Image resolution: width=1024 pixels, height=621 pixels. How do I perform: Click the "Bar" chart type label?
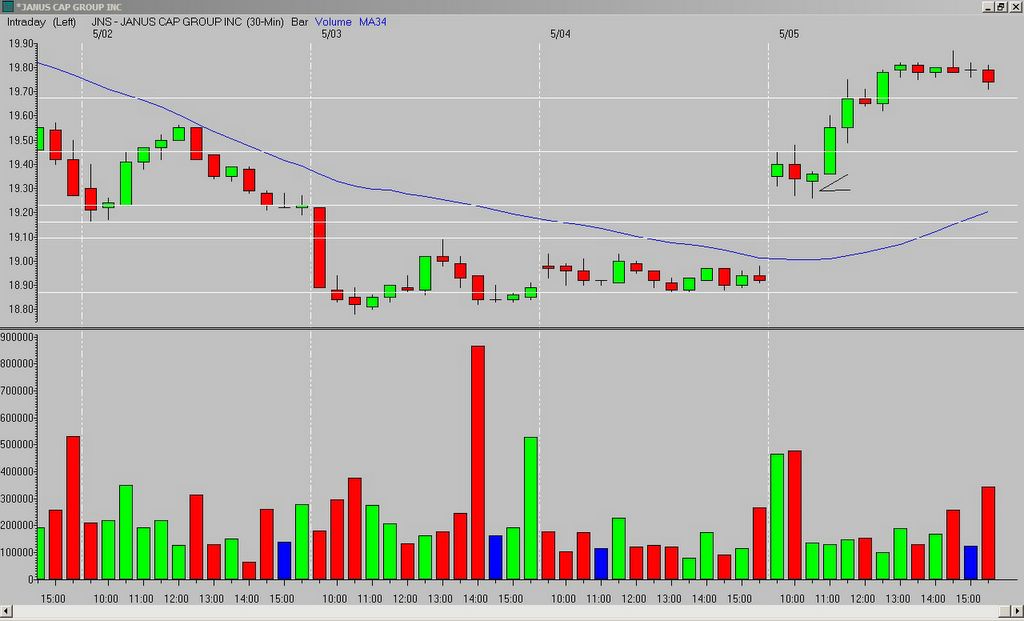coord(300,22)
